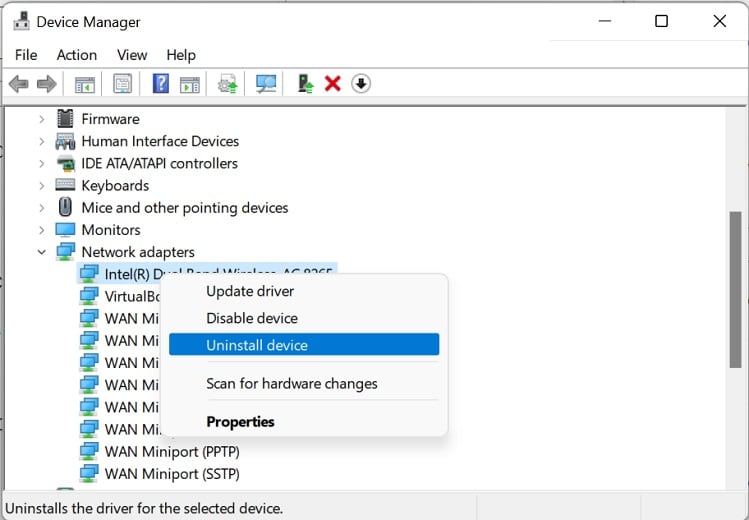Open Properties from the context menu
Screen dimensions: 749x520
tap(304, 422)
